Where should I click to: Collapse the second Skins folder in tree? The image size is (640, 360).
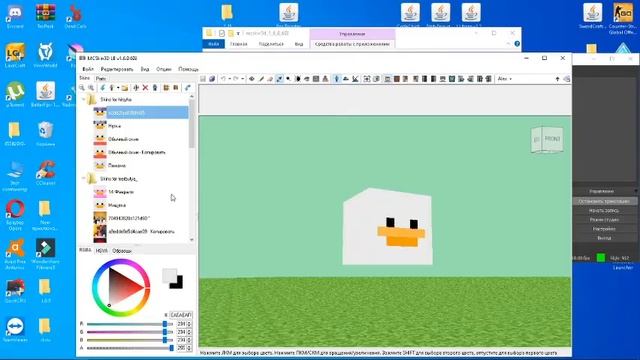[84, 178]
